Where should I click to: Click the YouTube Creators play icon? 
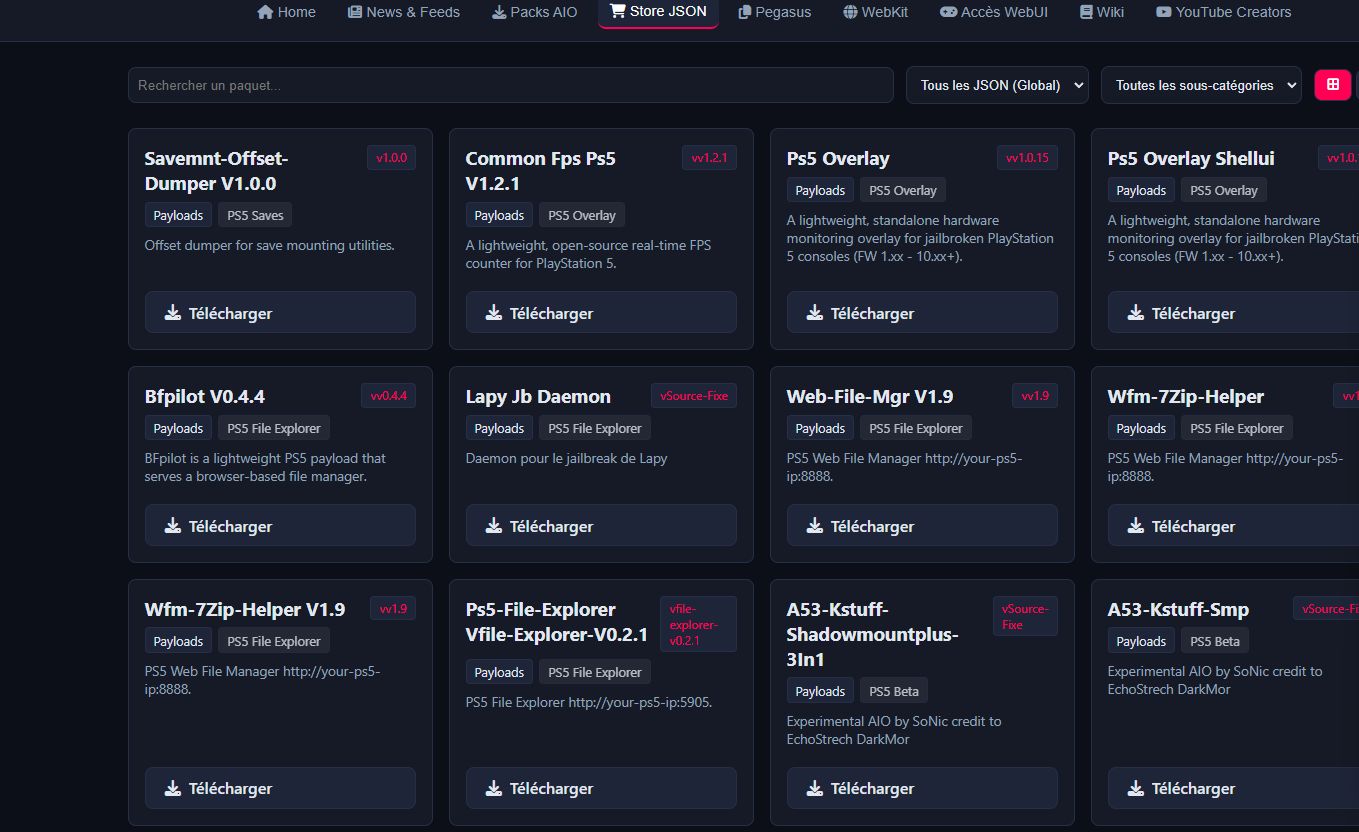pos(1163,12)
